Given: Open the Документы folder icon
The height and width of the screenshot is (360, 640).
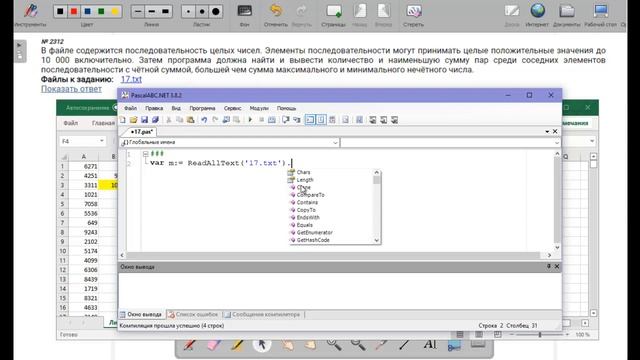Looking at the screenshot, I should tap(567, 11).
